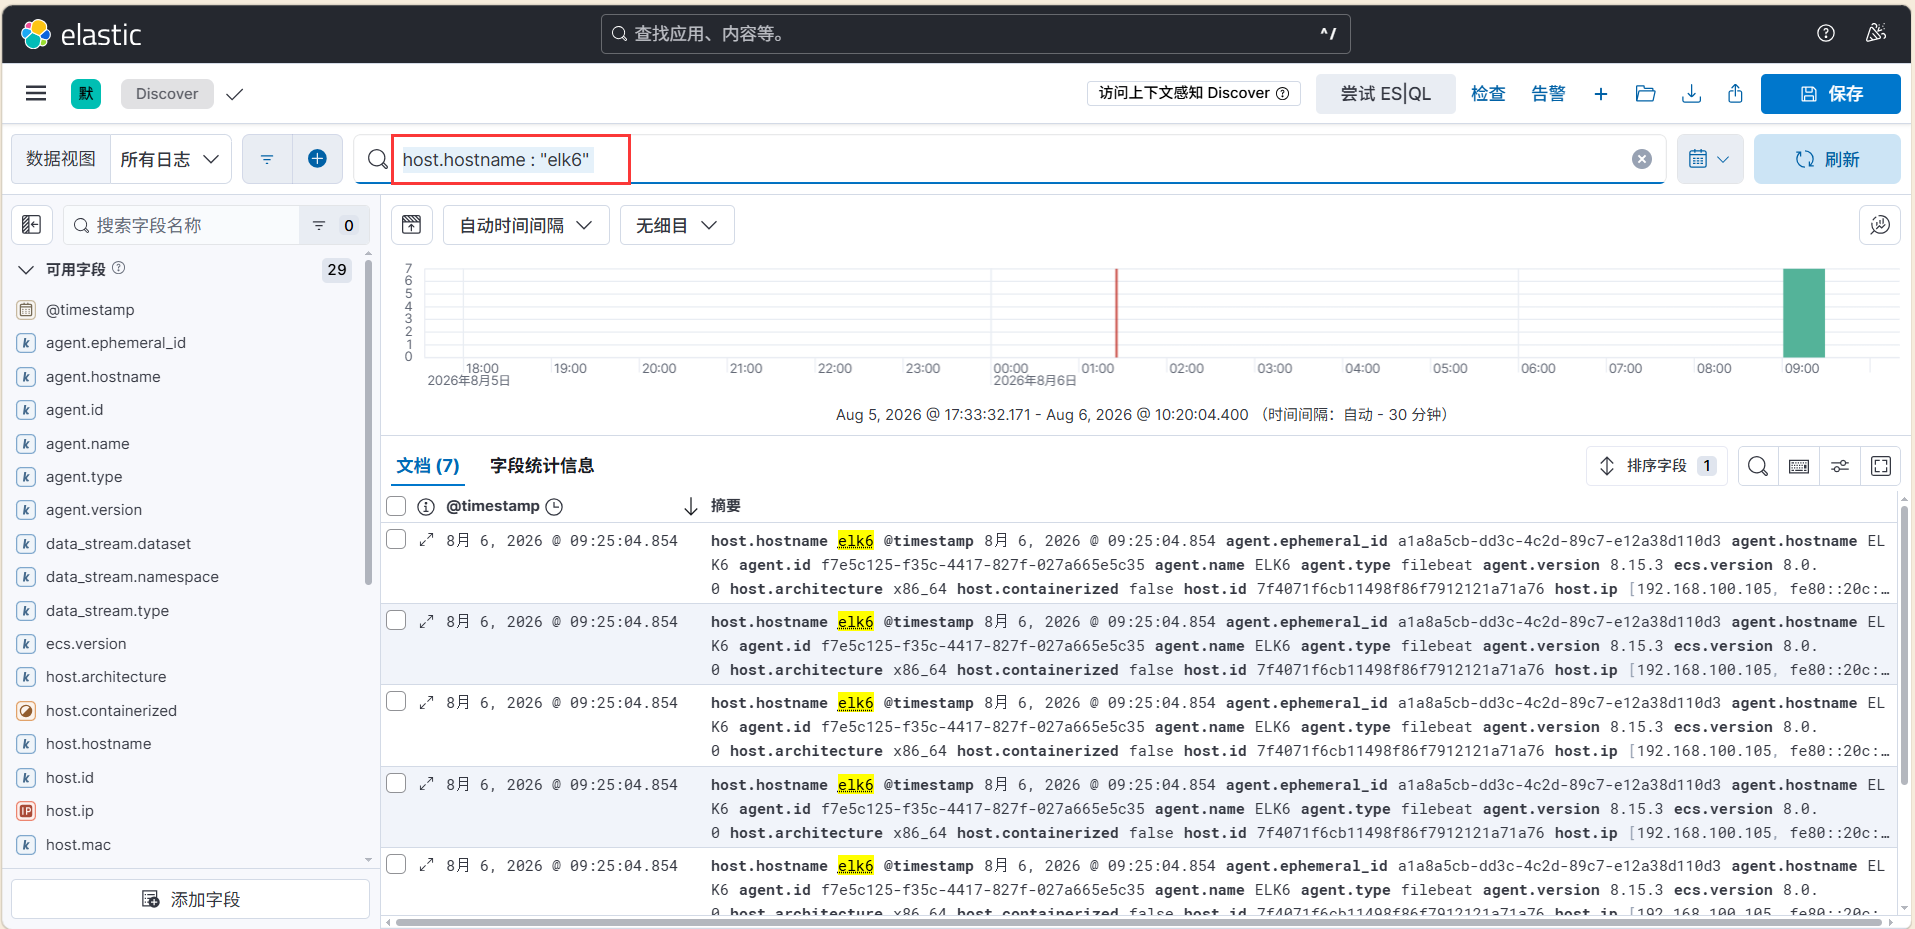Image resolution: width=1915 pixels, height=929 pixels.
Task: Expand the first document row details
Action: (x=426, y=540)
